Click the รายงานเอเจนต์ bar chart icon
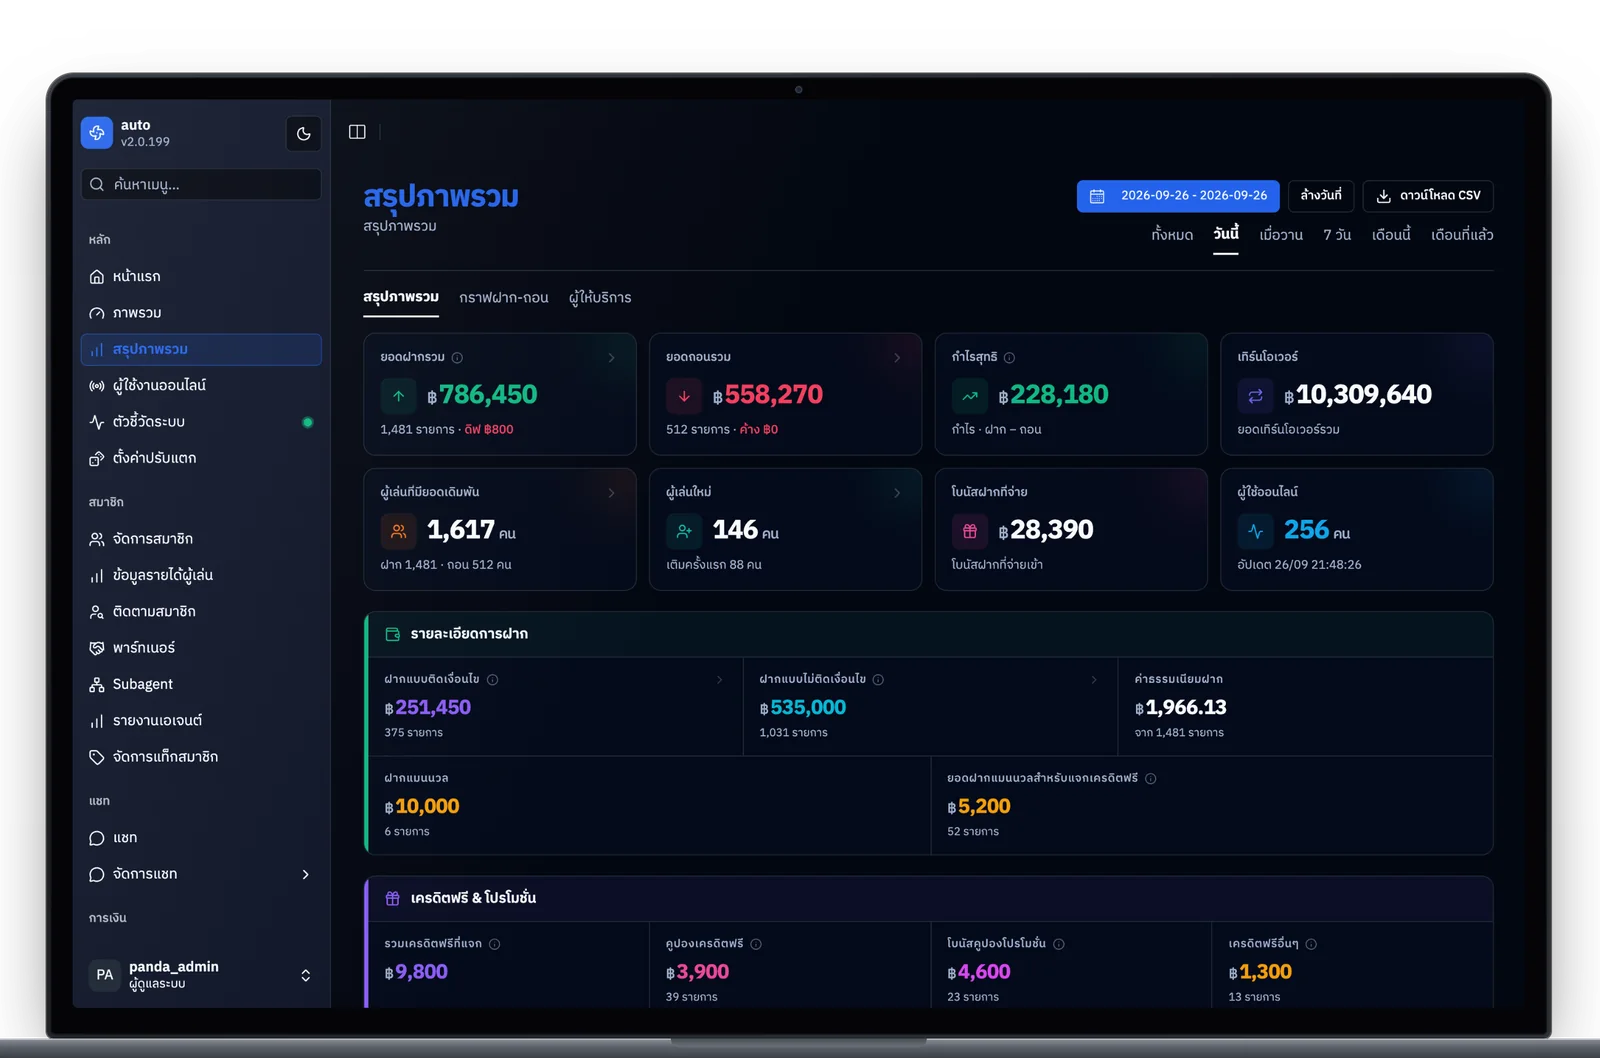 click(x=97, y=721)
